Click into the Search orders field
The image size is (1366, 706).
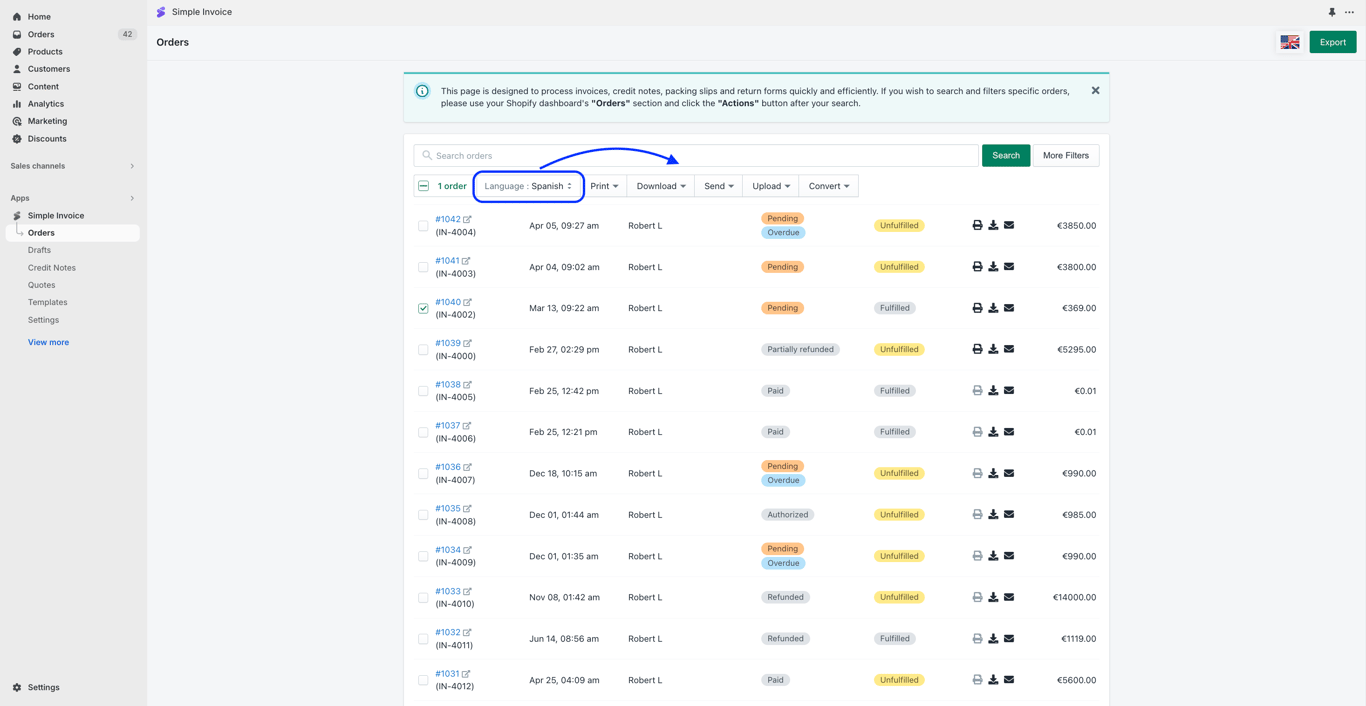click(696, 155)
